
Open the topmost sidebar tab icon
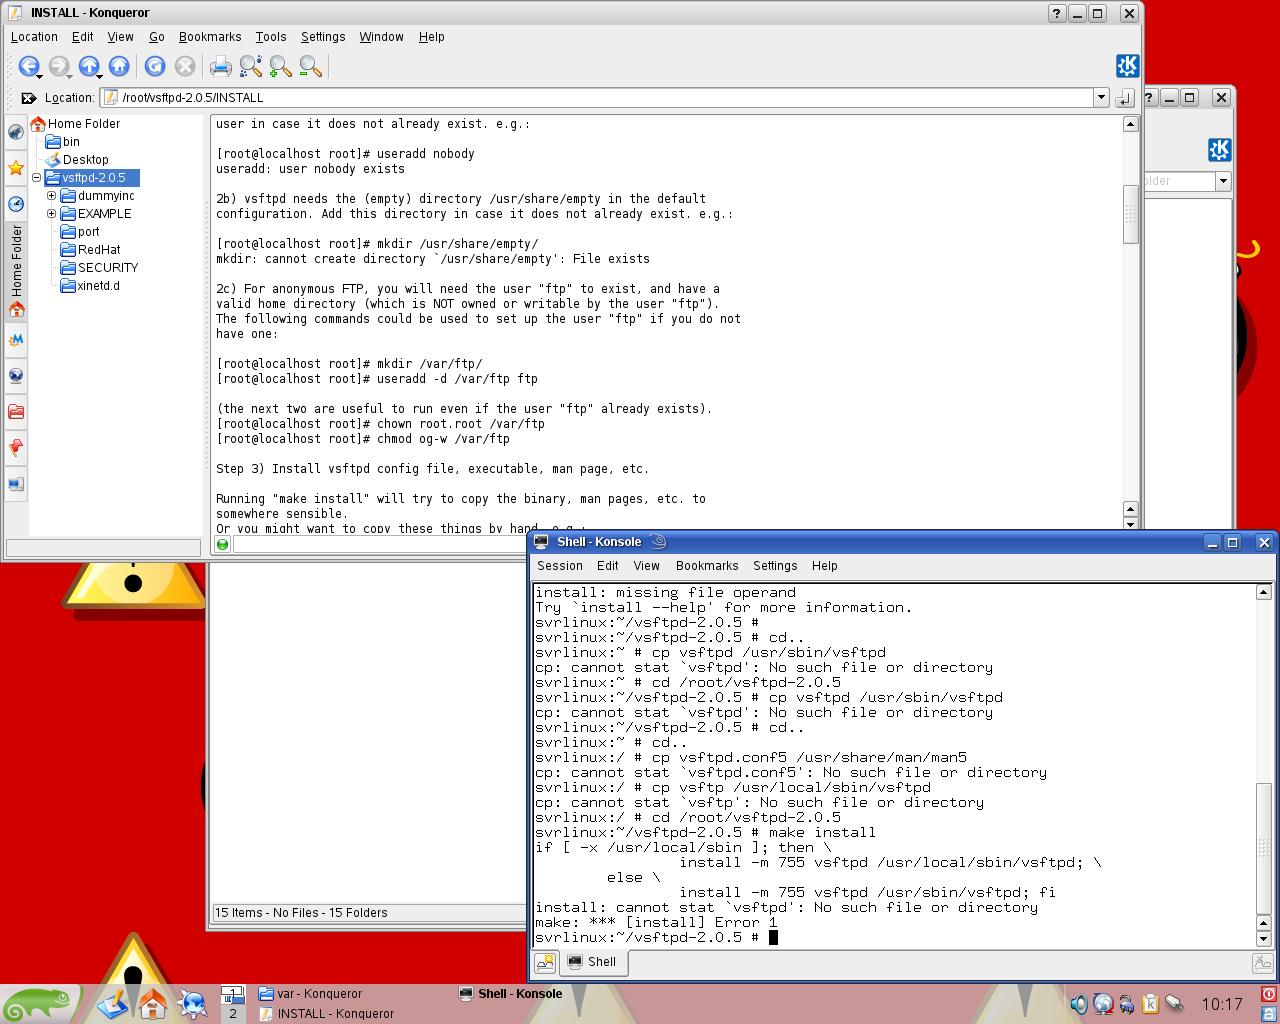coord(16,132)
